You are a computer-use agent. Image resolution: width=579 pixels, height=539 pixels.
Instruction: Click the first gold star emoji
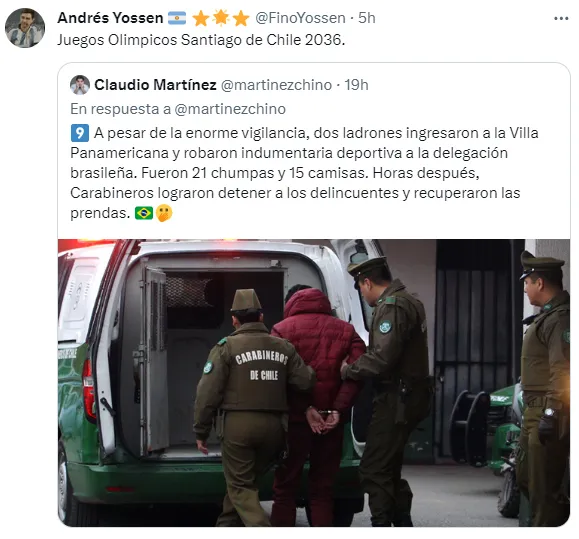click(x=201, y=18)
